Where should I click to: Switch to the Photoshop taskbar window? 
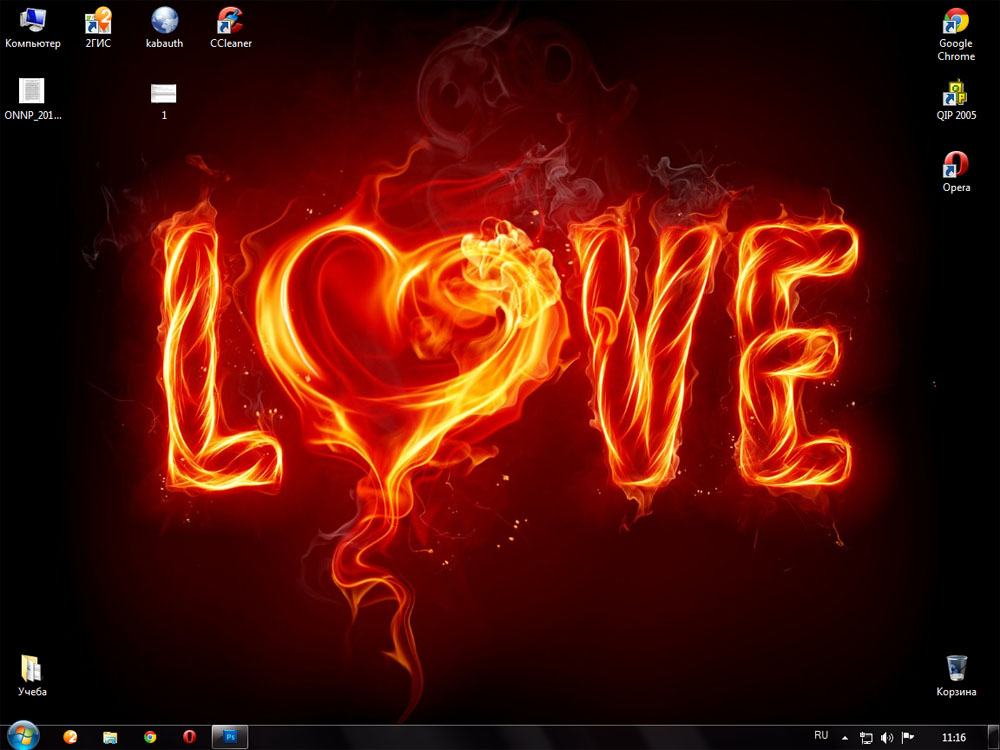[x=230, y=737]
